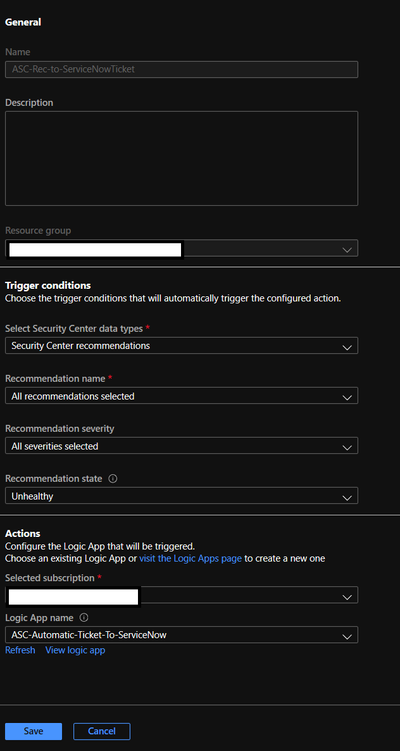Click the Logic App name info icon
Viewport: 400px width, 751px height.
pos(84,617)
